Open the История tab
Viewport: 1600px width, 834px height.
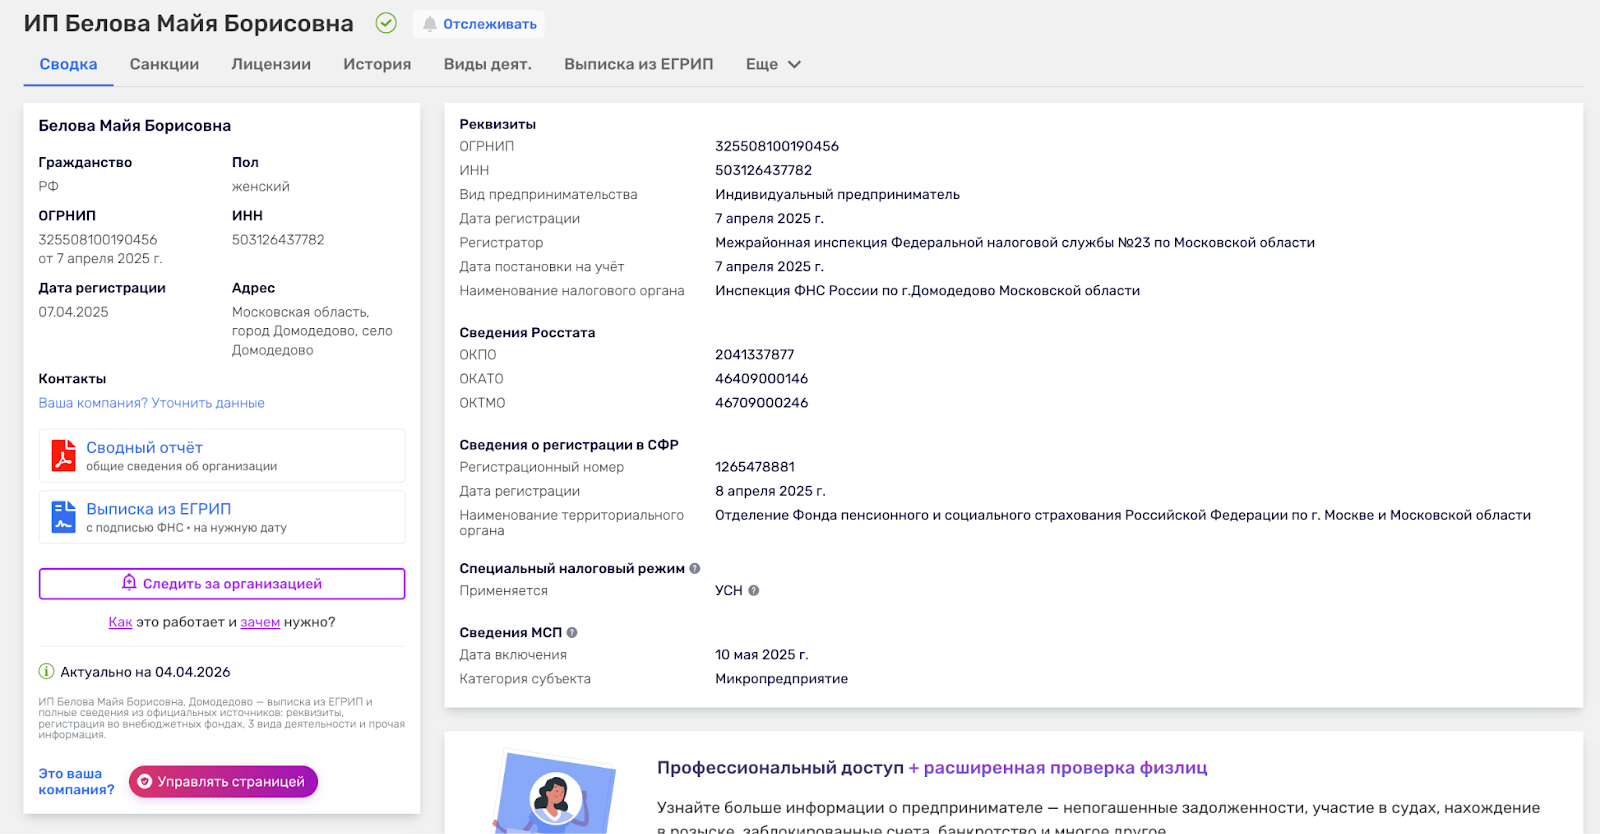coord(377,64)
